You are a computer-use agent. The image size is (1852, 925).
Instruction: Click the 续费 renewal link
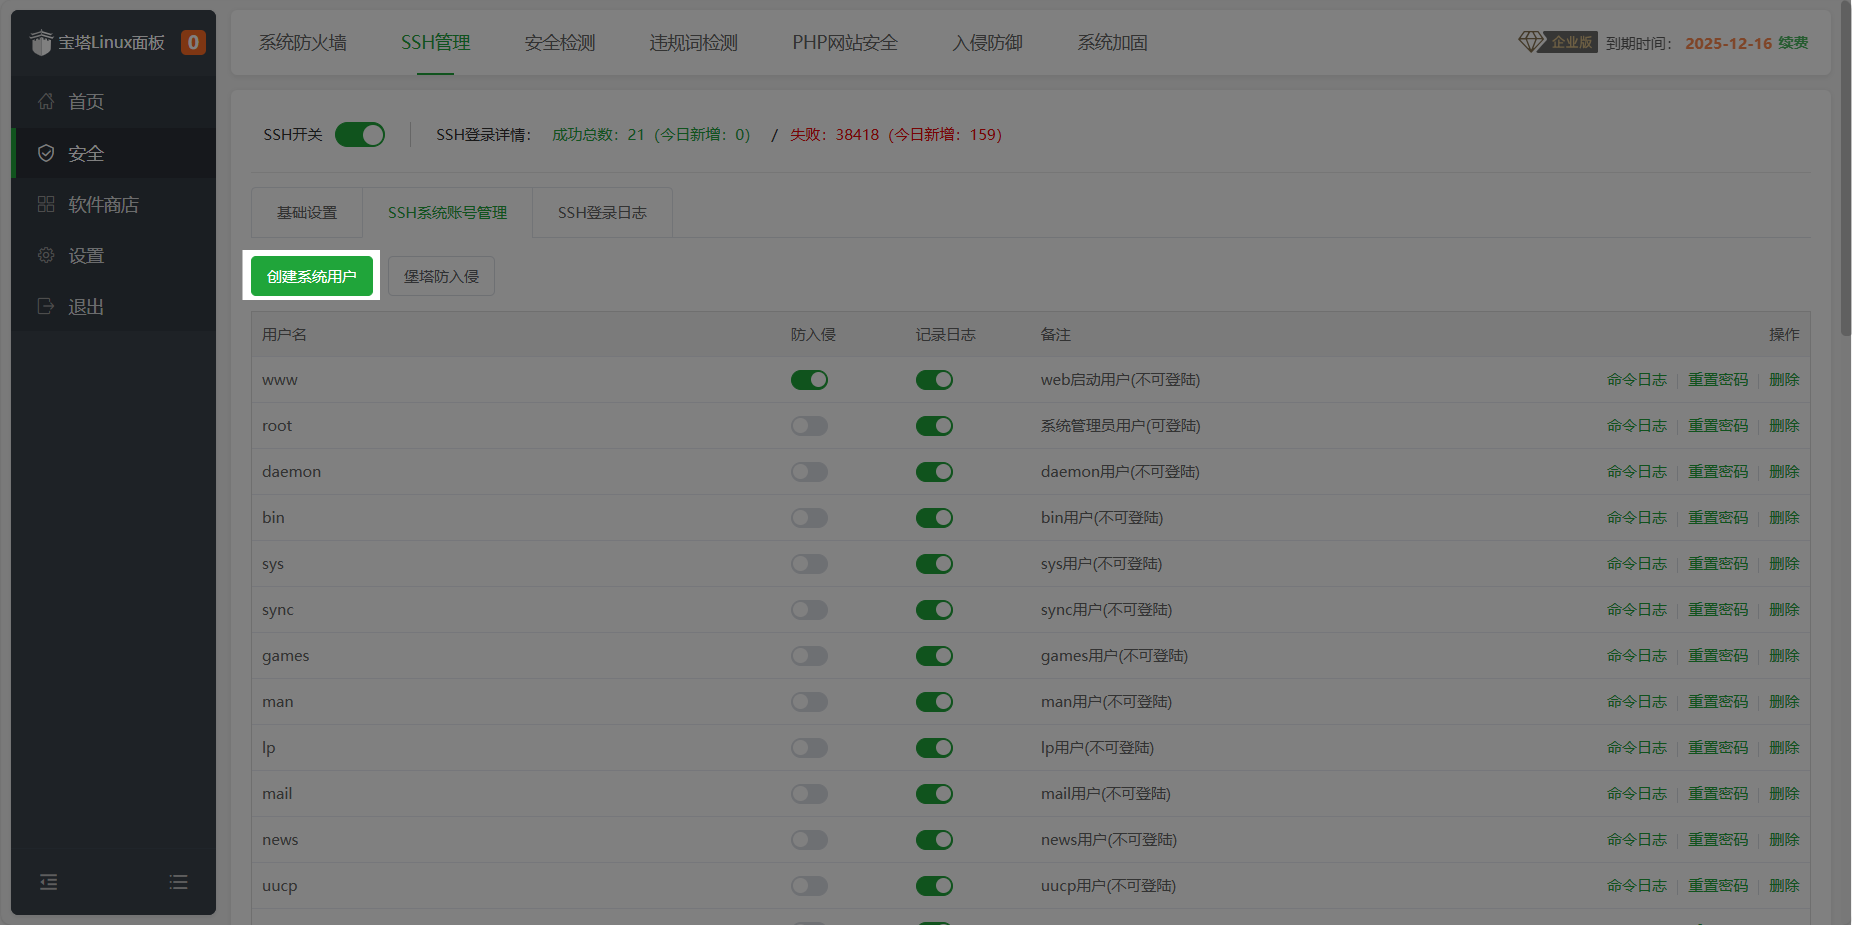tap(1793, 43)
